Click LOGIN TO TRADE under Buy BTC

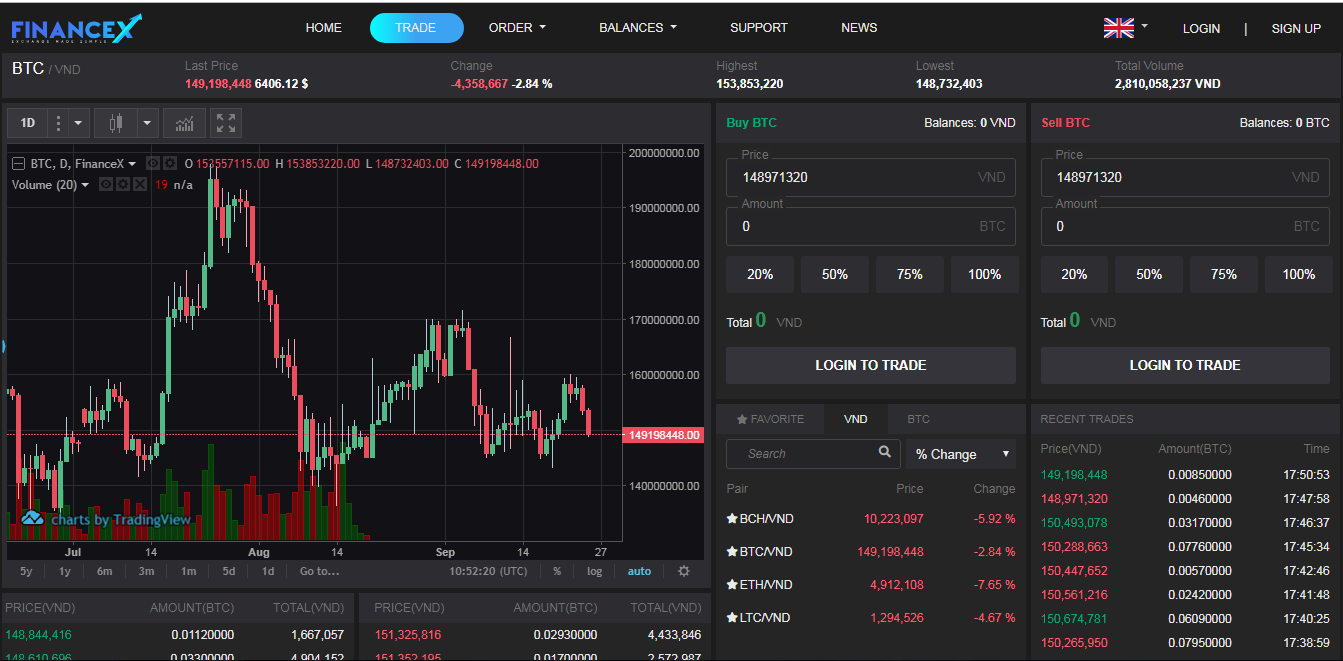[871, 365]
